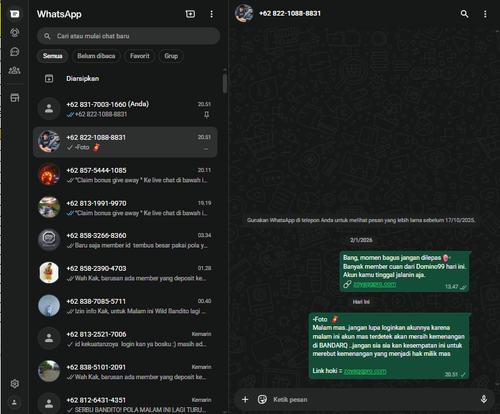Focus the 'Ketik pesan' message field

tap(373, 399)
